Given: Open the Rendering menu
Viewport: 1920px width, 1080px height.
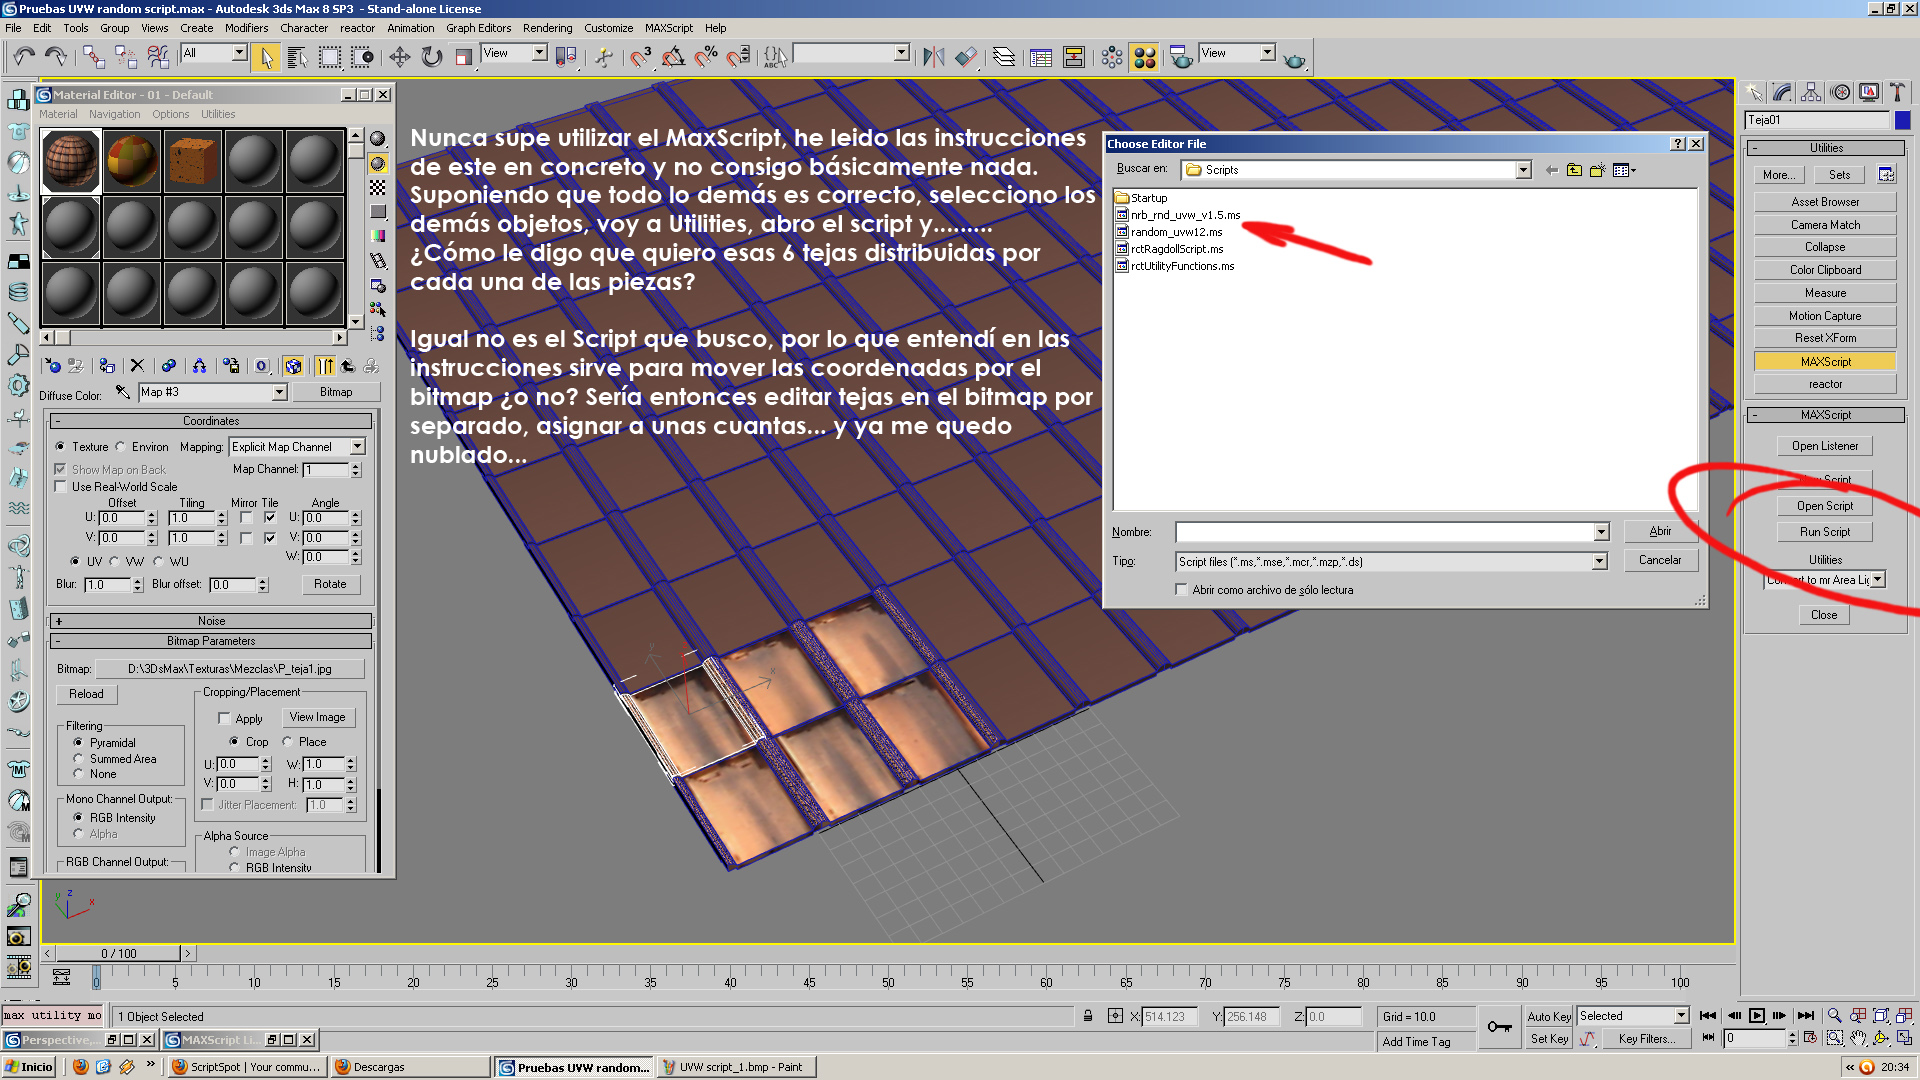Looking at the screenshot, I should pyautogui.click(x=547, y=28).
